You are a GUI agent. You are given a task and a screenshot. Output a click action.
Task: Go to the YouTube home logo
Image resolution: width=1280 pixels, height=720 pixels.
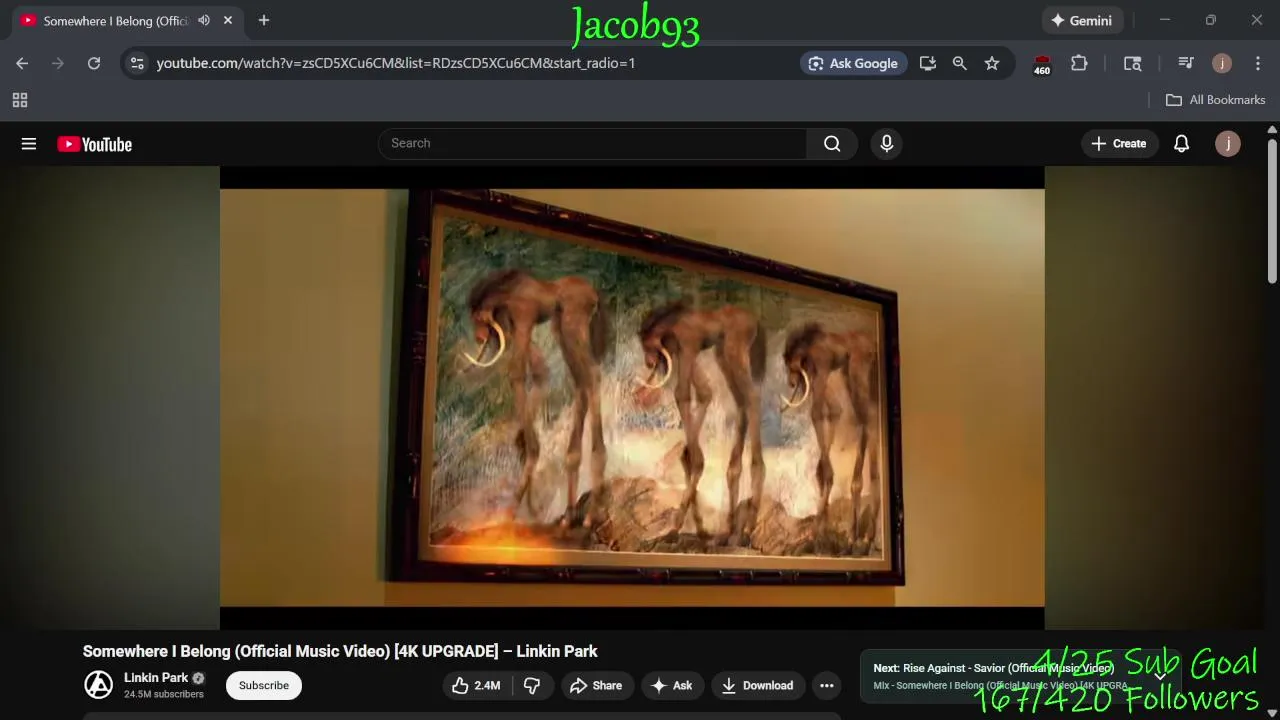point(95,144)
